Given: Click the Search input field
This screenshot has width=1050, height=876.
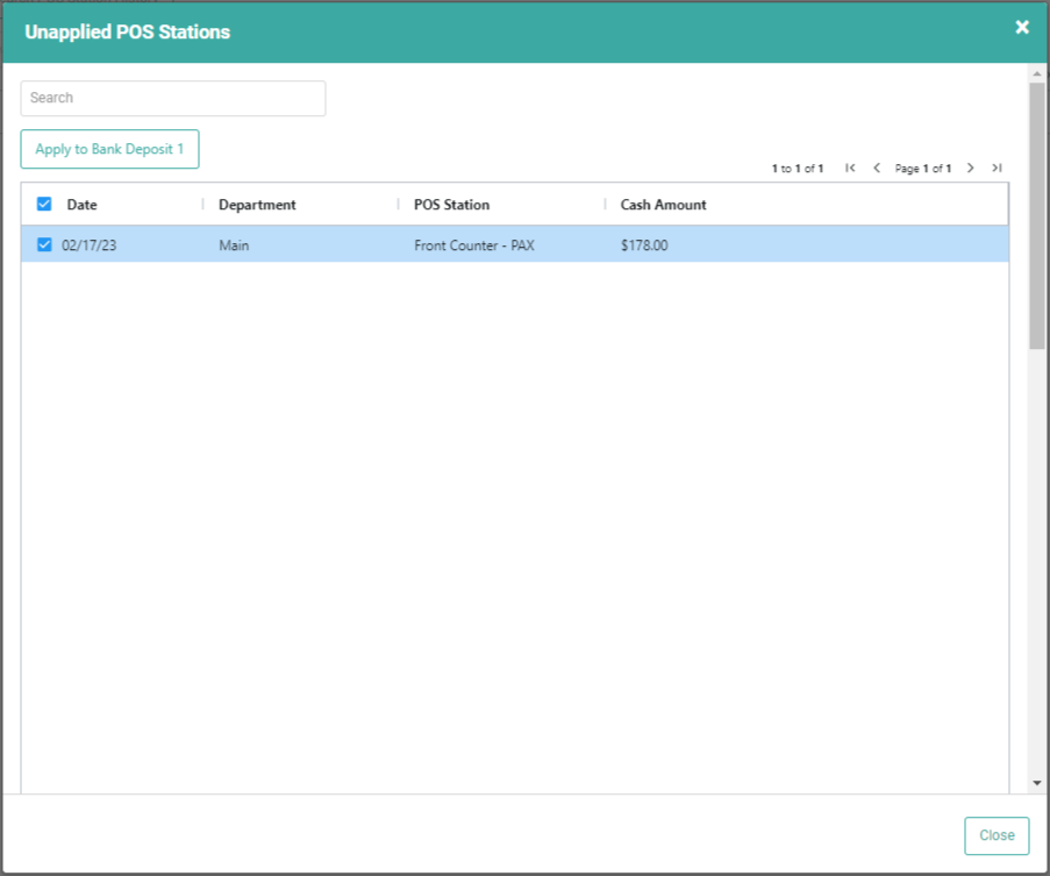Looking at the screenshot, I should 173,98.
